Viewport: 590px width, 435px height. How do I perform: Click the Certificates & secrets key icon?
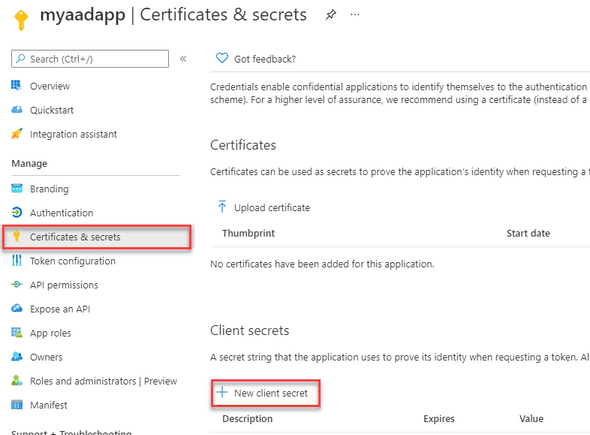coord(17,236)
